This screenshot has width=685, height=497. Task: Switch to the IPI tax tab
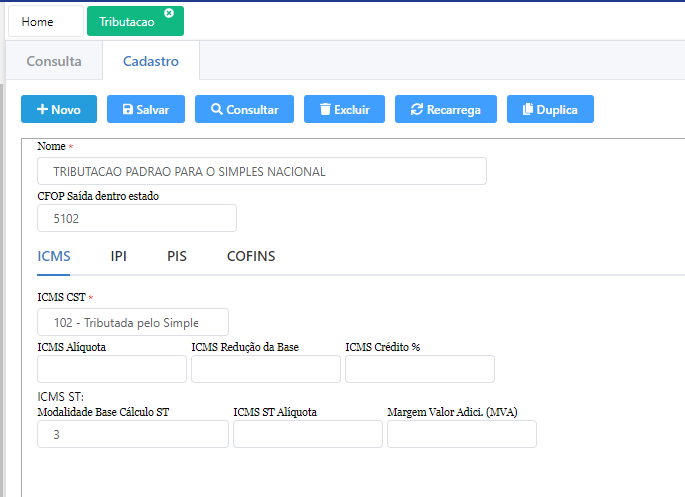(x=119, y=256)
